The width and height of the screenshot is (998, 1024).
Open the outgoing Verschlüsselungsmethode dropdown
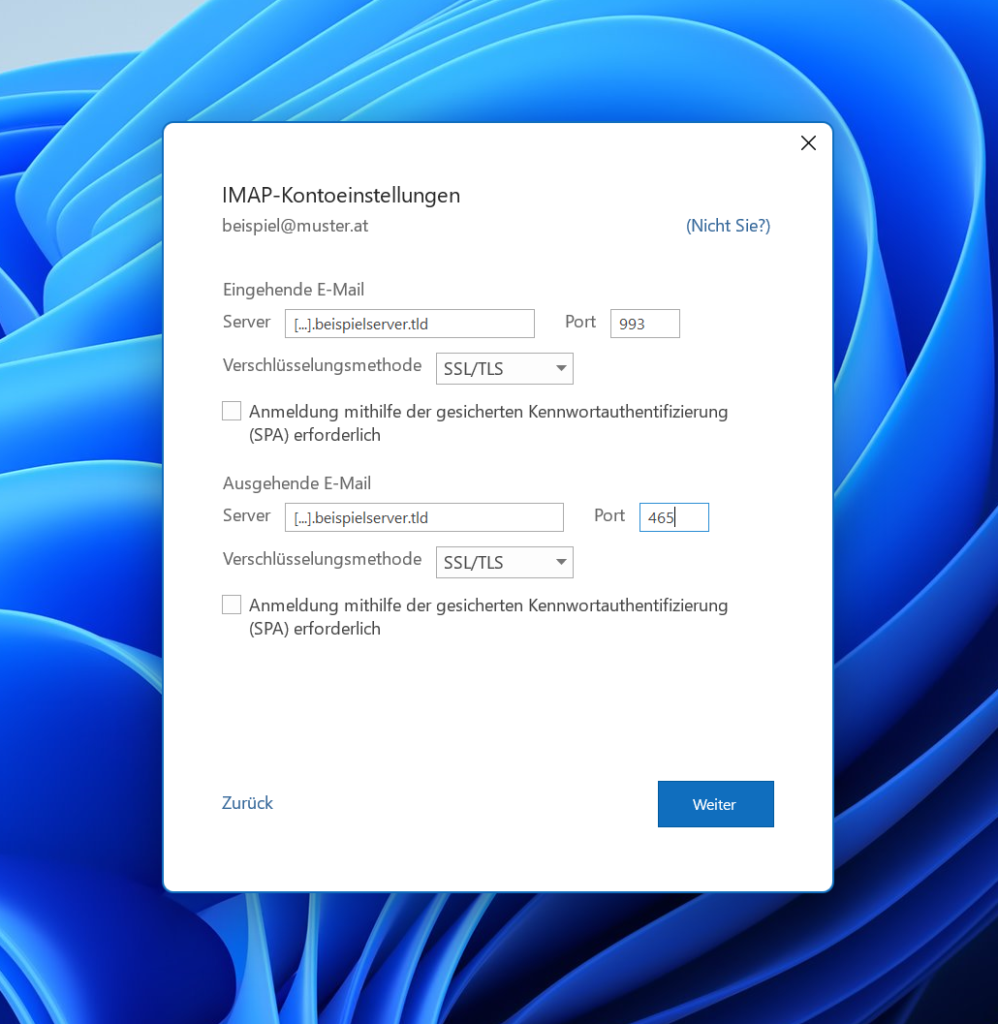[x=504, y=562]
